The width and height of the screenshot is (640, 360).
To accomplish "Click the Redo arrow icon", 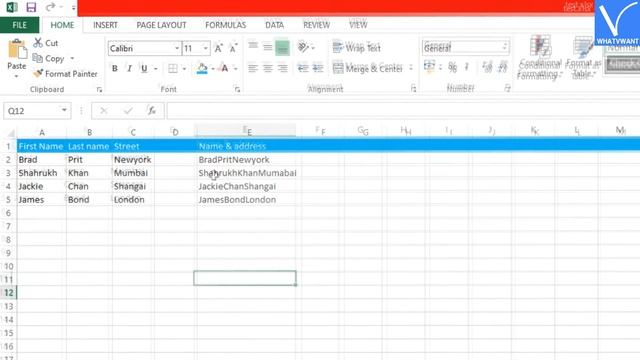I will tap(51, 7).
